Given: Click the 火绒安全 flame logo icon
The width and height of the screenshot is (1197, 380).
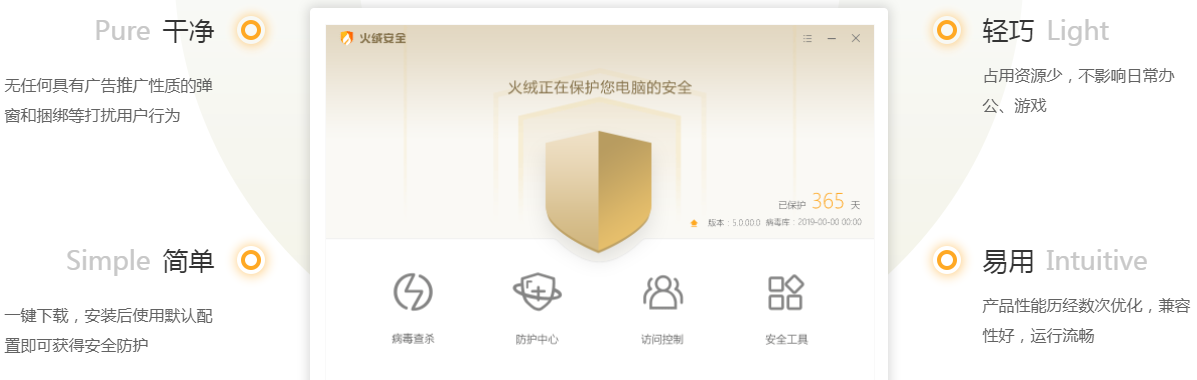Looking at the screenshot, I should [347, 38].
